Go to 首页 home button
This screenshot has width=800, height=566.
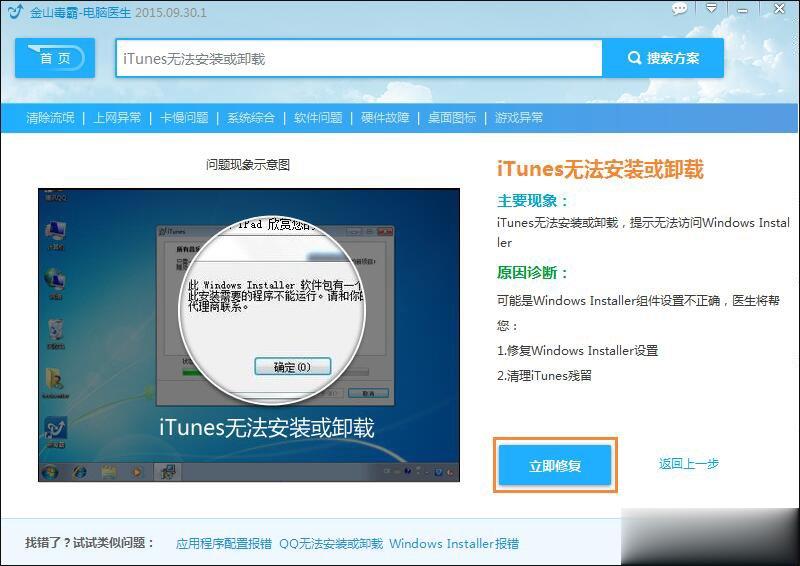coord(55,58)
